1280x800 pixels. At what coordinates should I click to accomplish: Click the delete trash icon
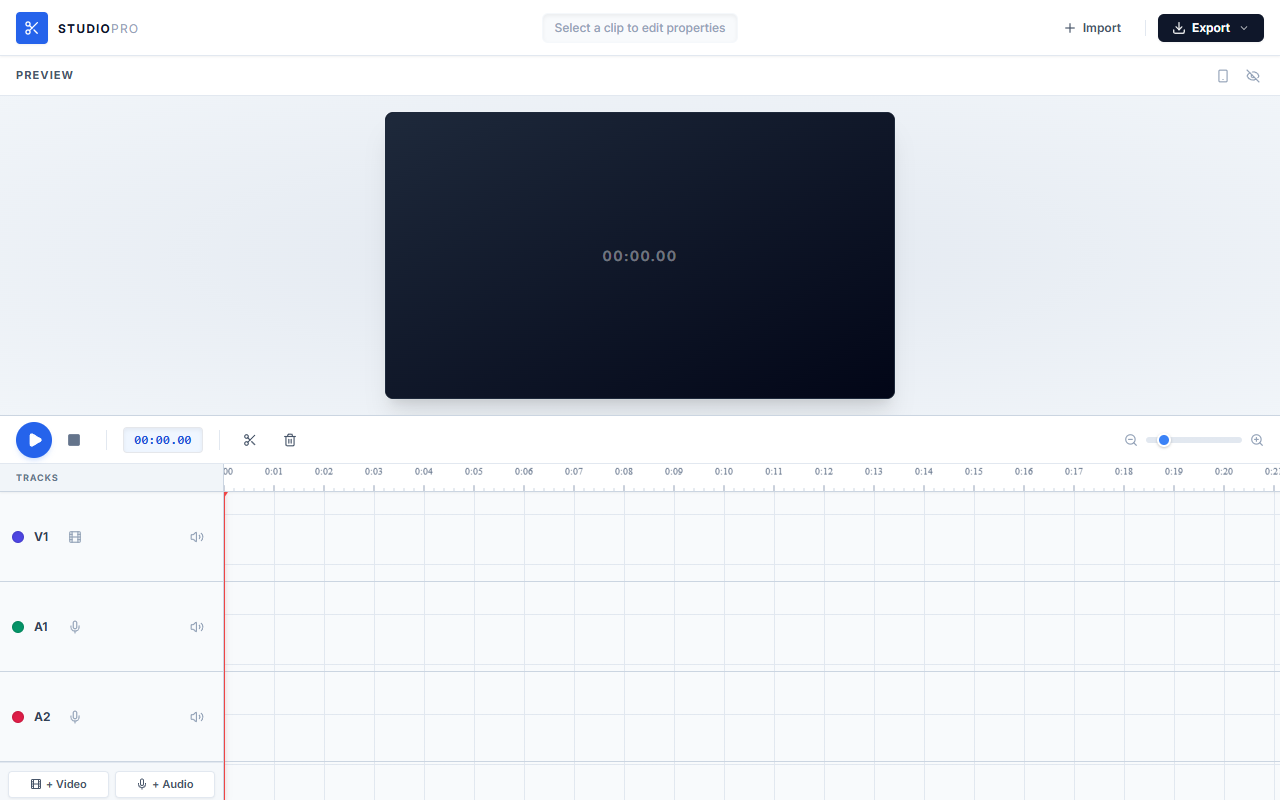pyautogui.click(x=290, y=440)
